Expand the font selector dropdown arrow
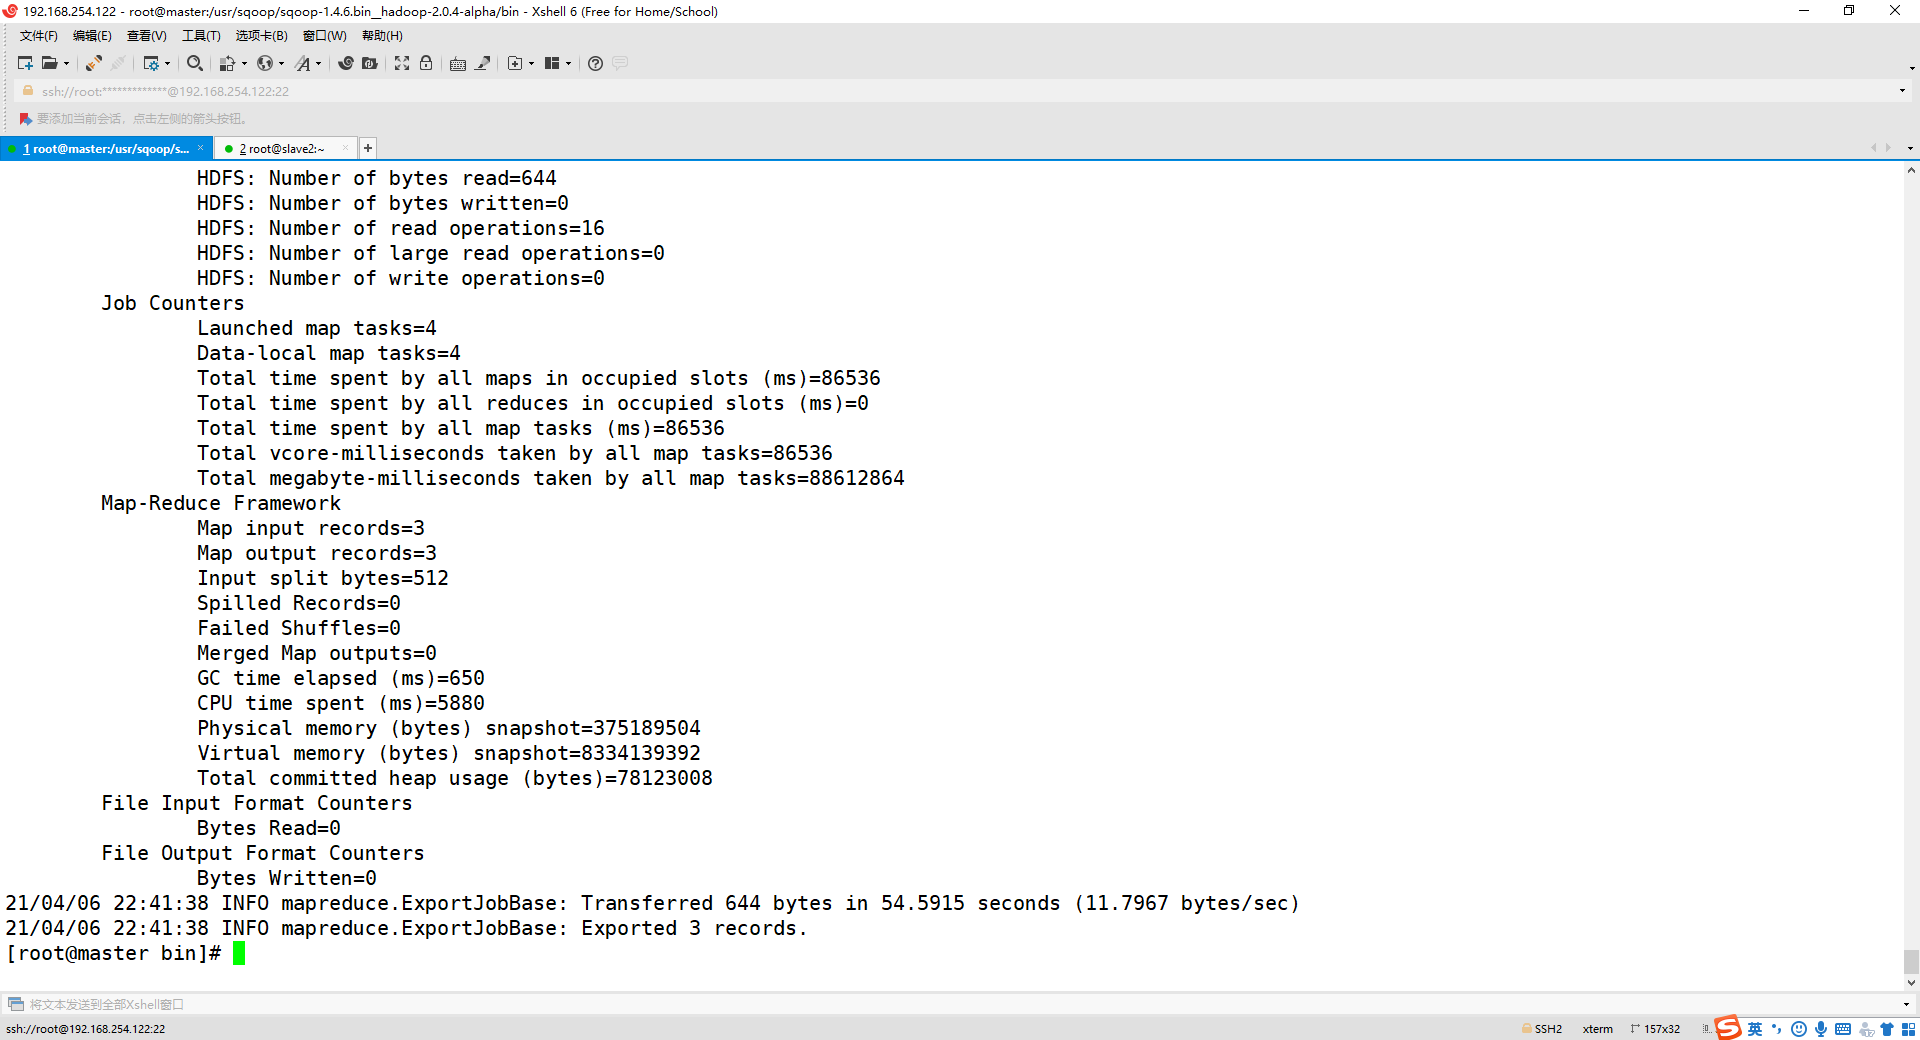The height and width of the screenshot is (1040, 1920). click(320, 63)
